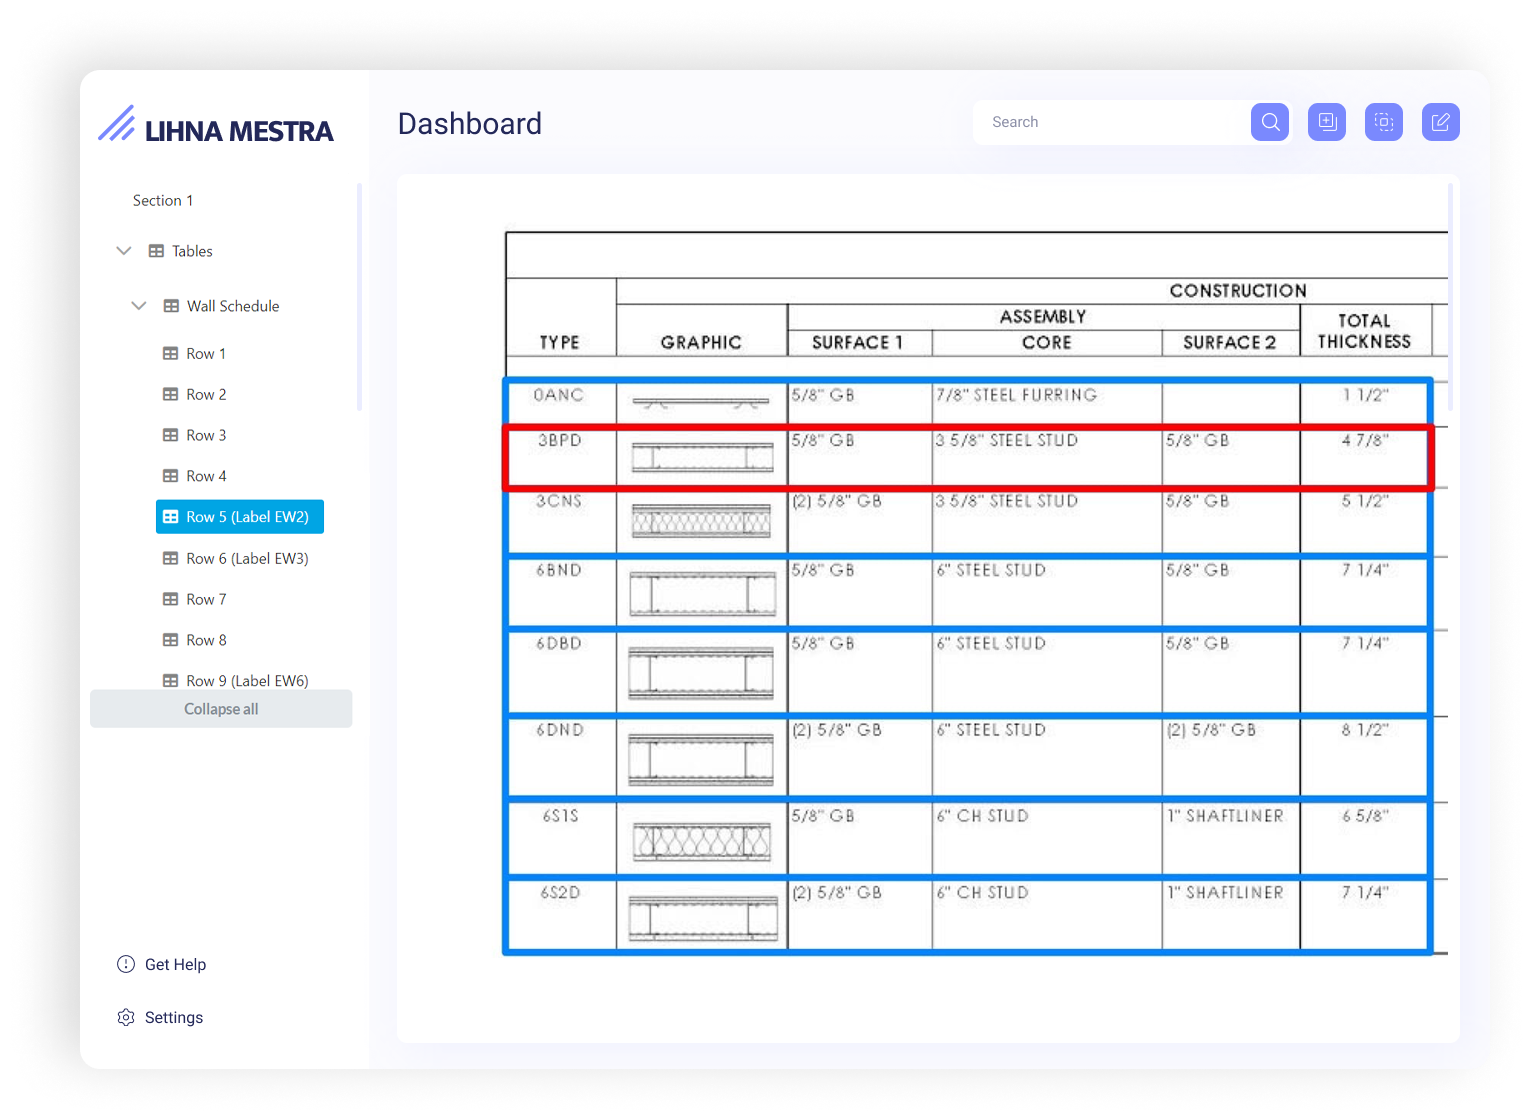The height and width of the screenshot is (1119, 1530).
Task: Click the 3CNS wall graphic thumbnail
Action: (x=702, y=521)
